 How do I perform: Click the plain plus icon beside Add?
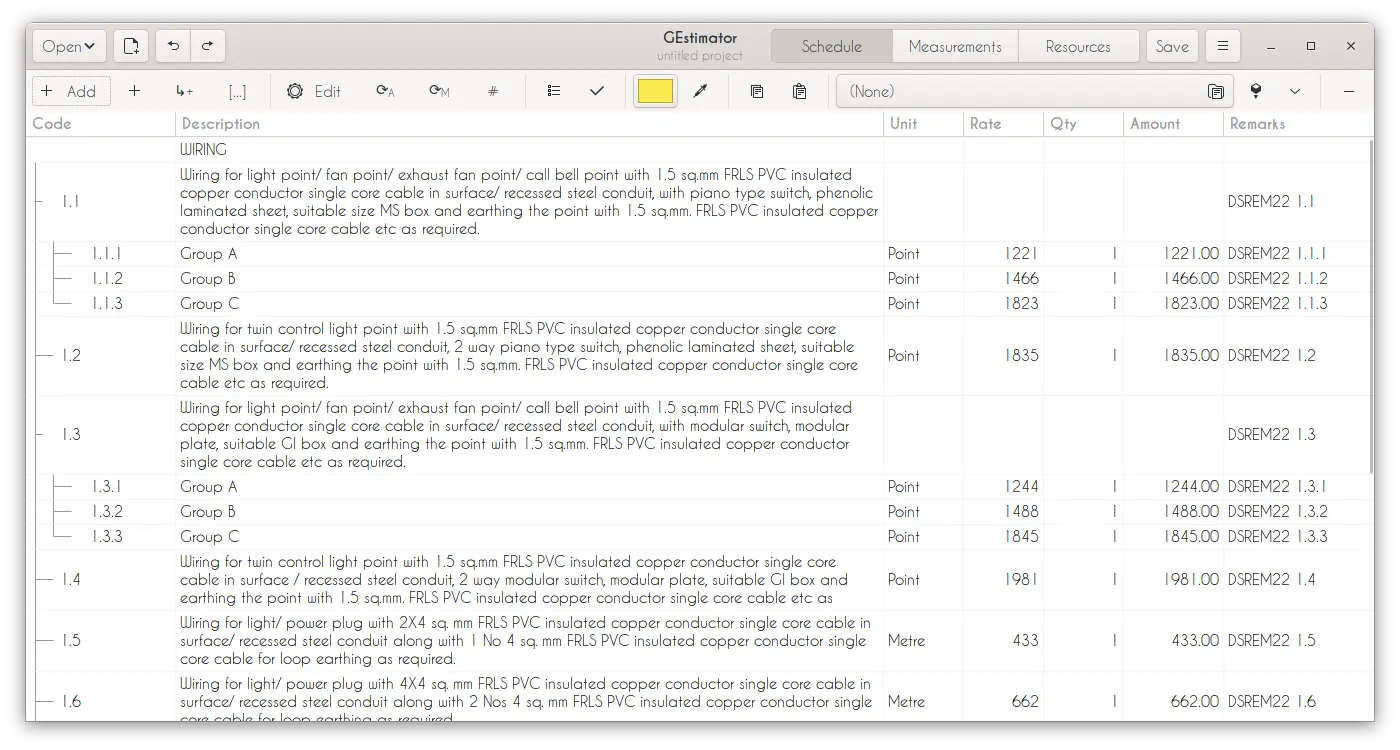click(x=135, y=91)
